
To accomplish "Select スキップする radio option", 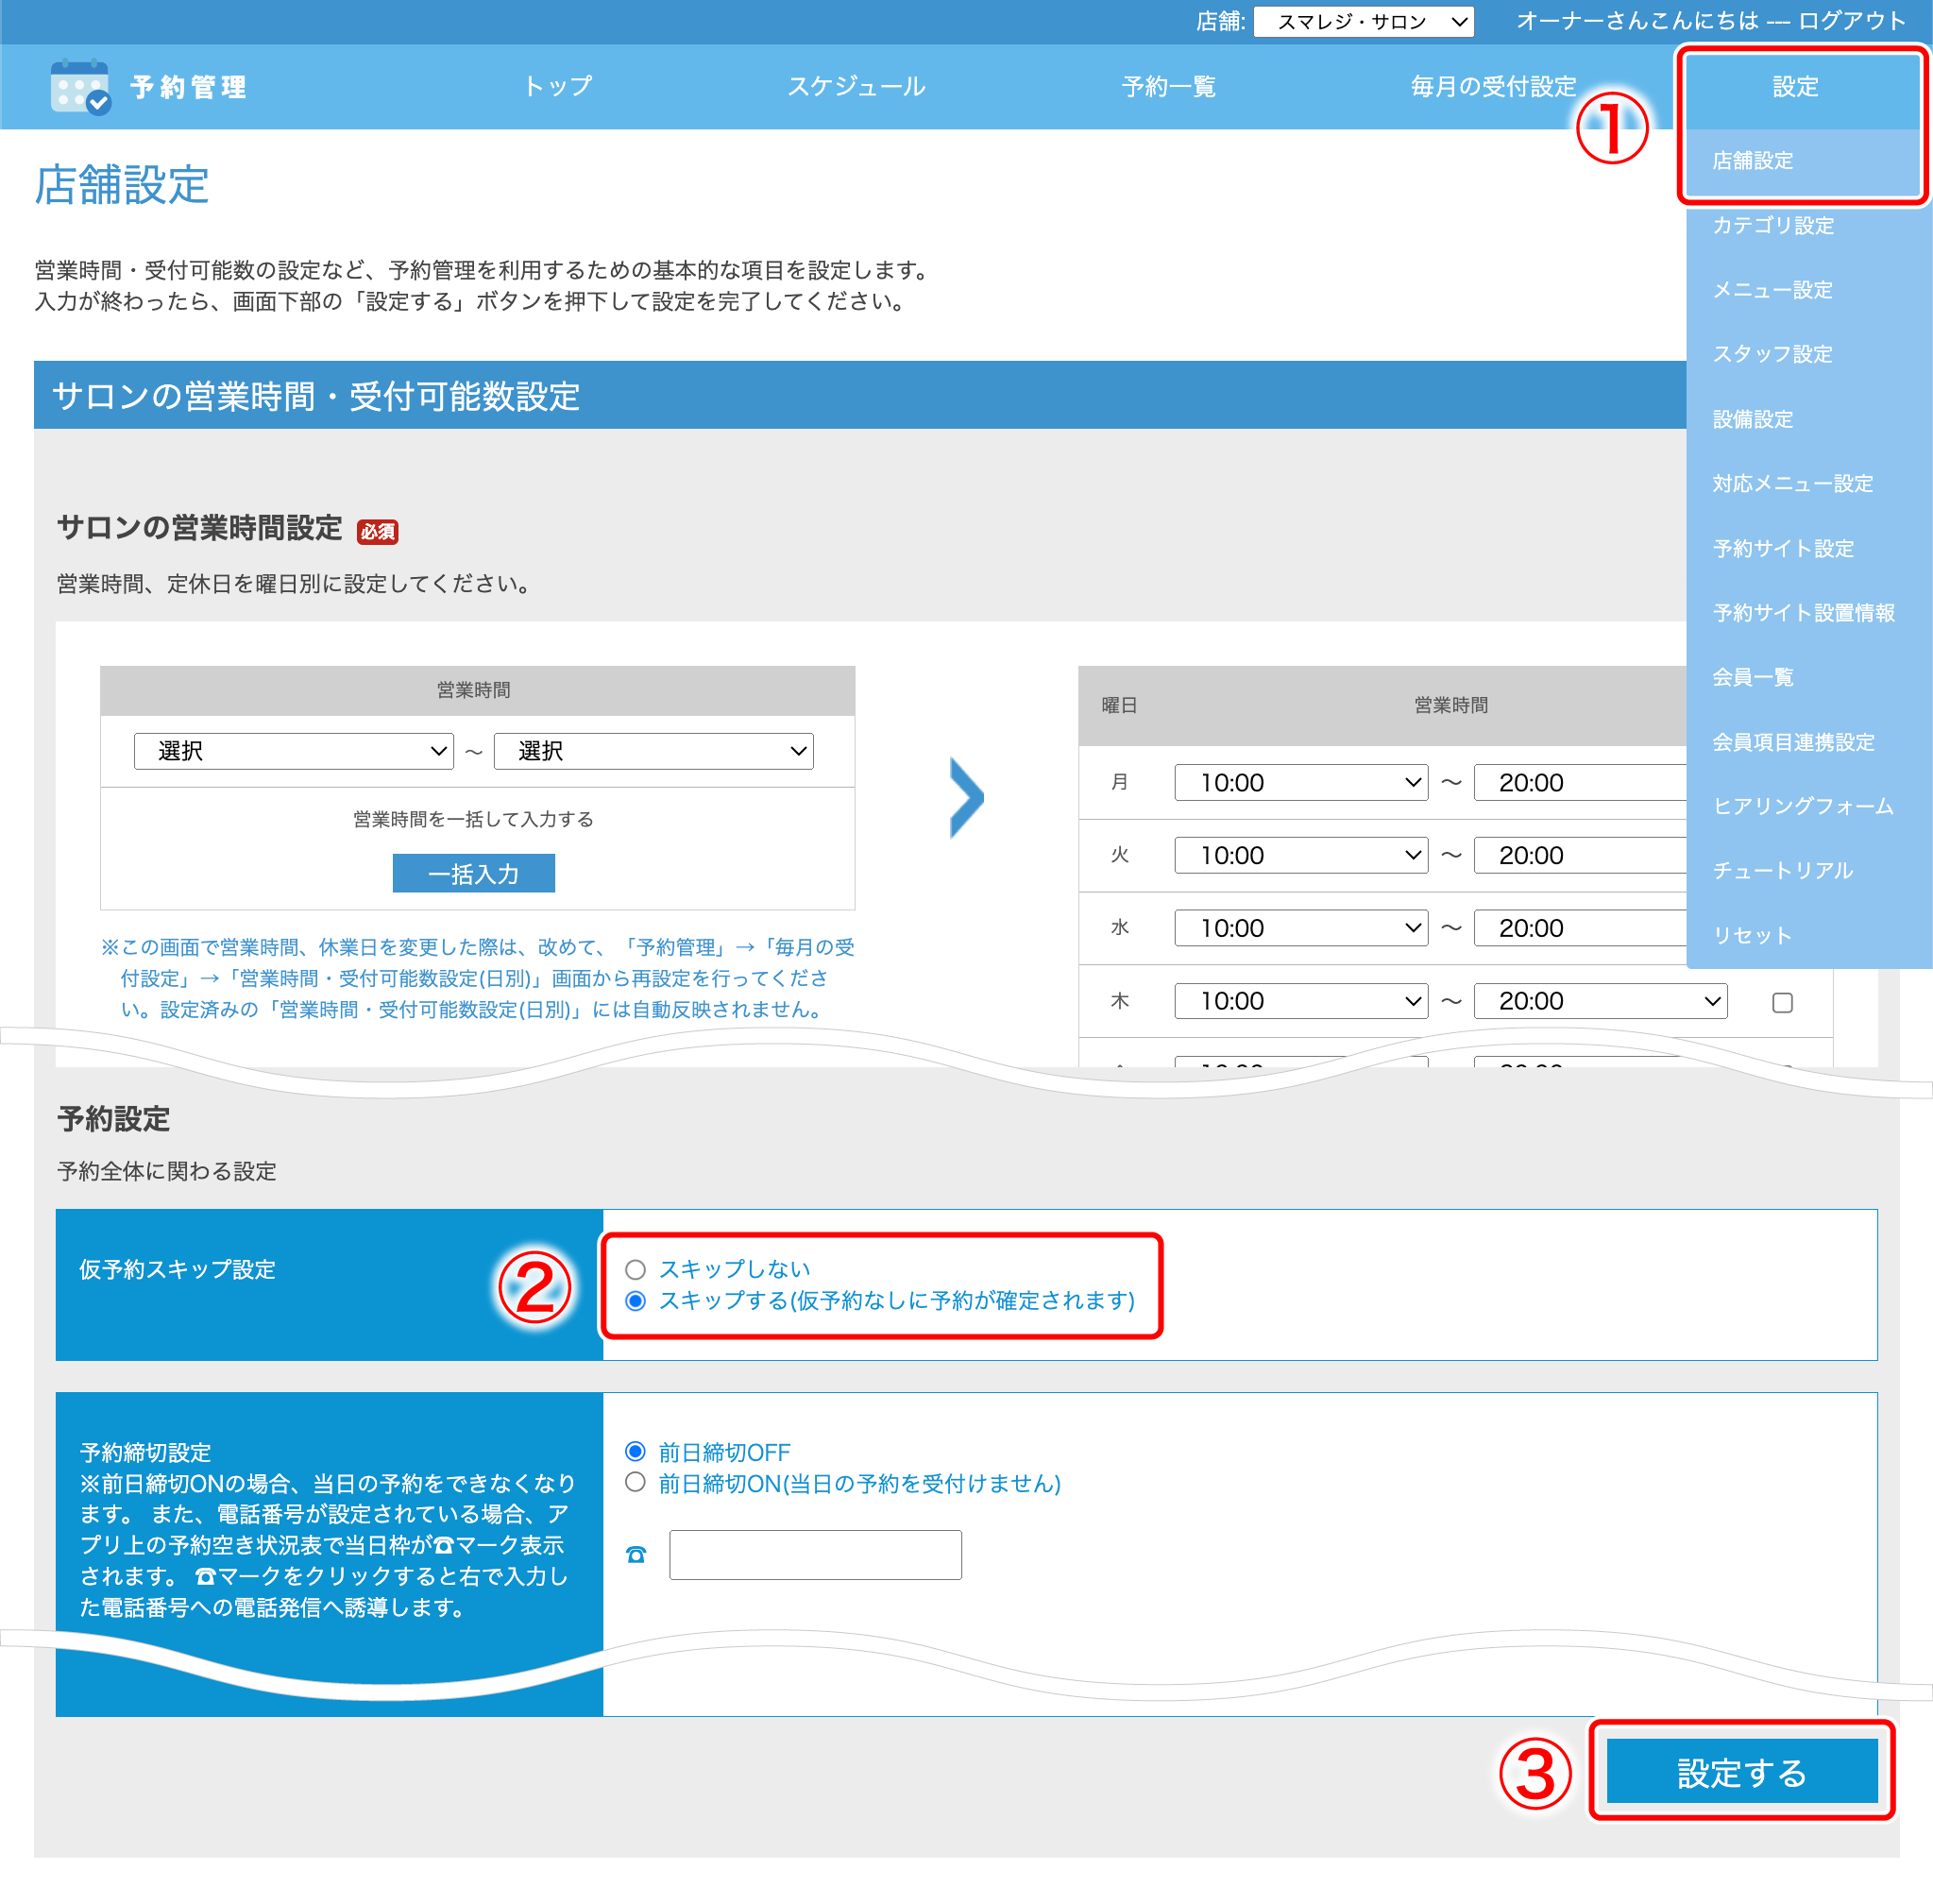I will pos(635,1301).
